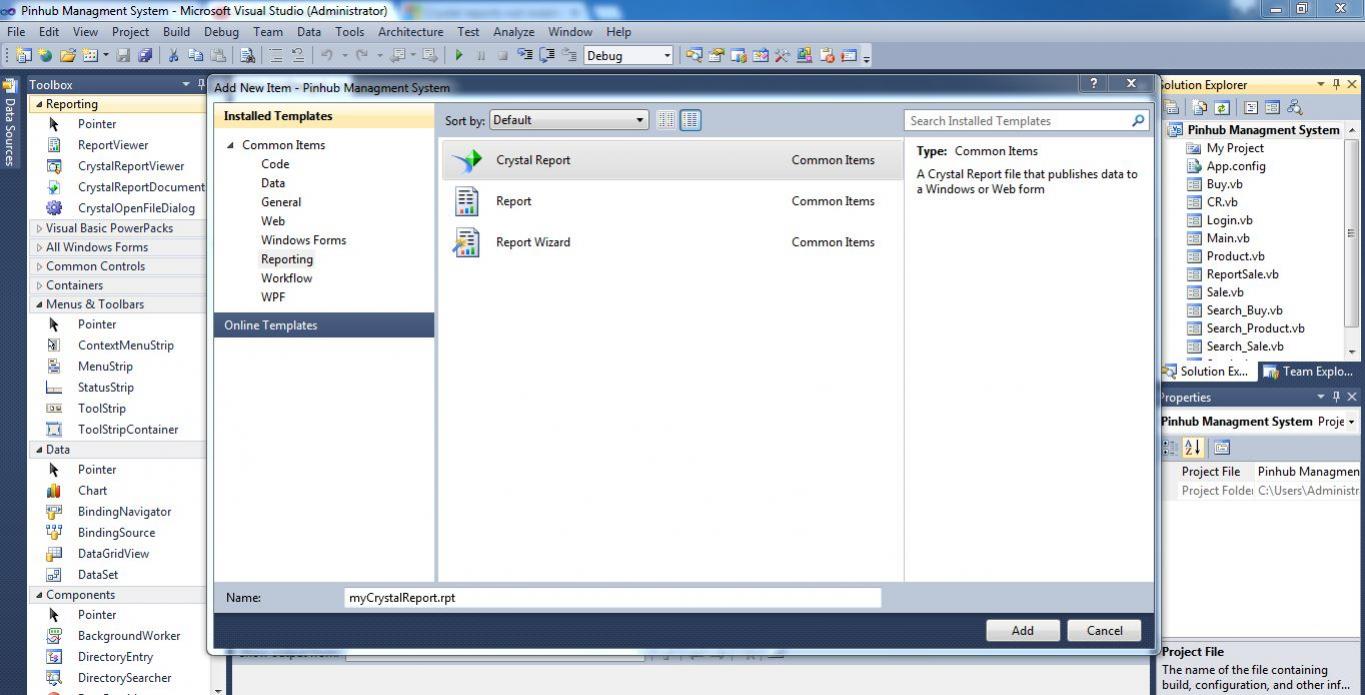This screenshot has width=1365, height=695.
Task: Click the BindingNavigator toolbox icon
Action: [55, 511]
